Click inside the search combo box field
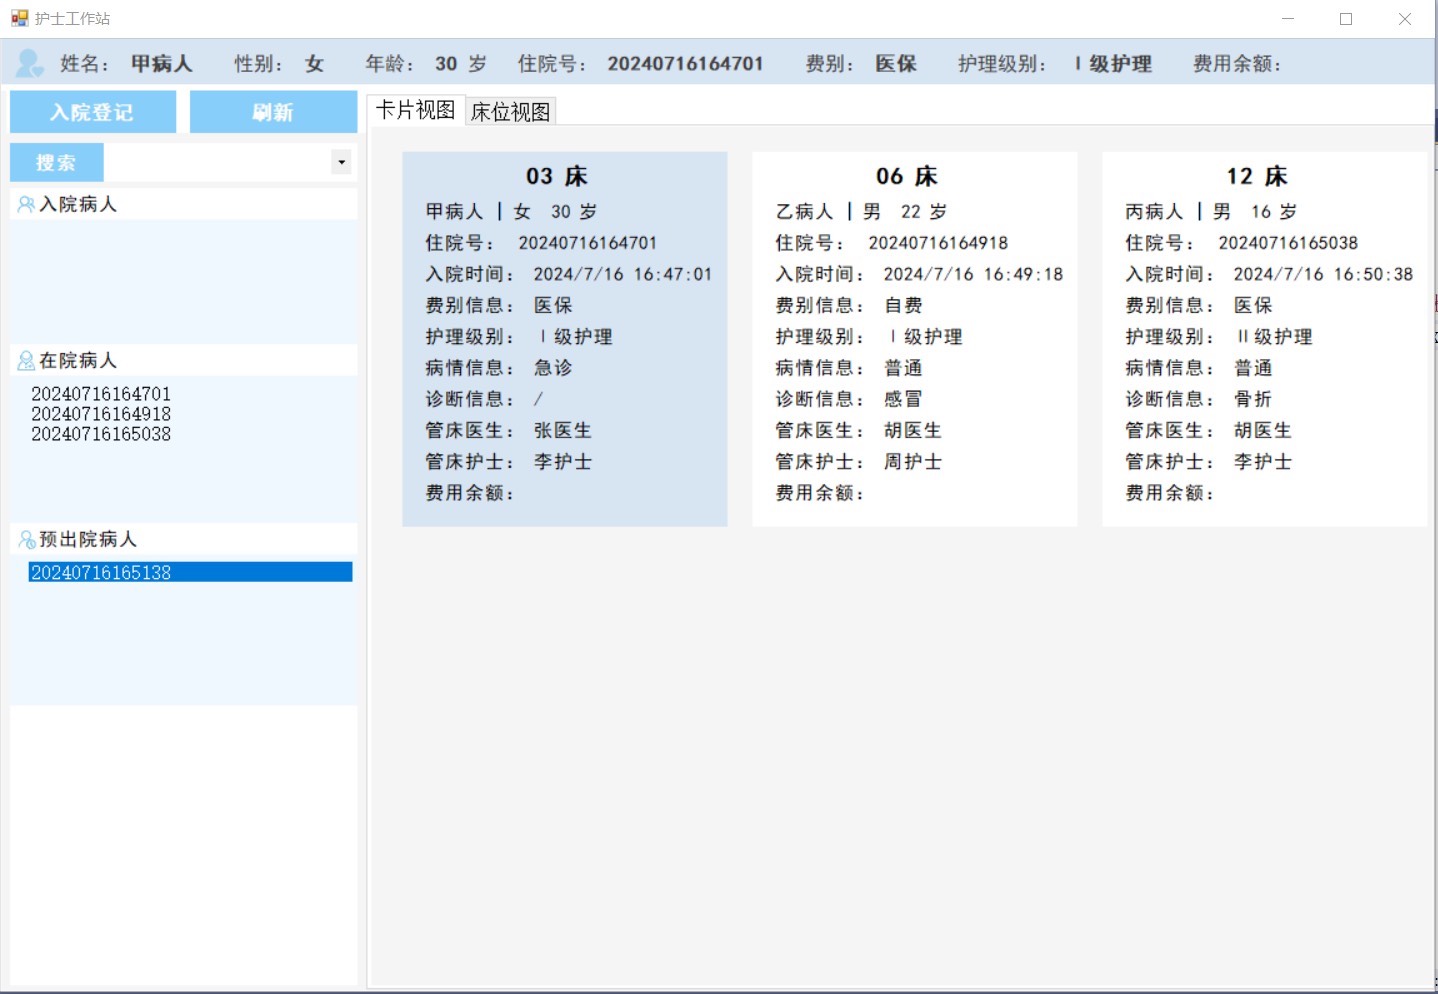This screenshot has height=994, width=1438. [x=216, y=162]
